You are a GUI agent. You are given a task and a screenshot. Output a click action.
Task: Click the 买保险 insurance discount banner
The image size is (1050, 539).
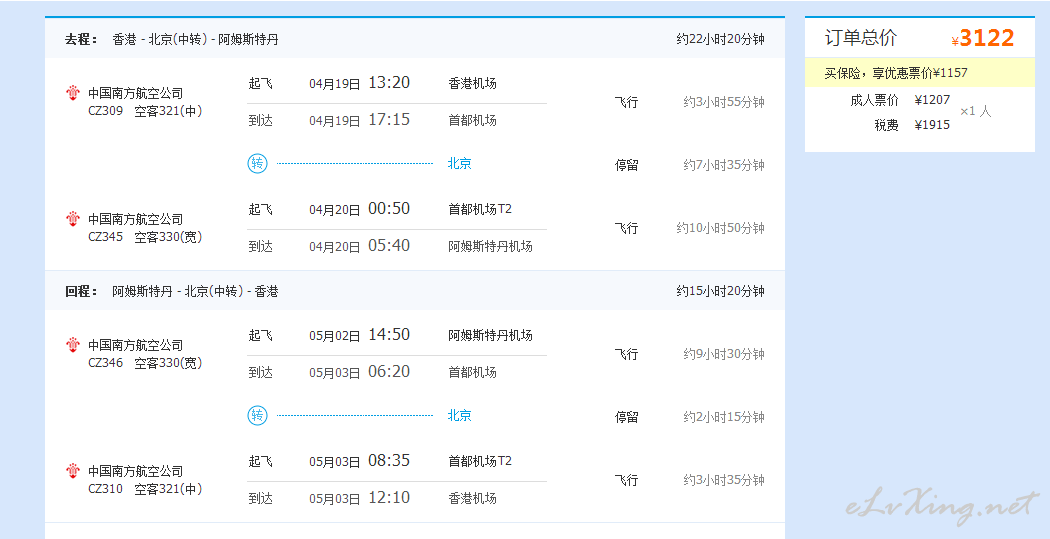coord(919,73)
